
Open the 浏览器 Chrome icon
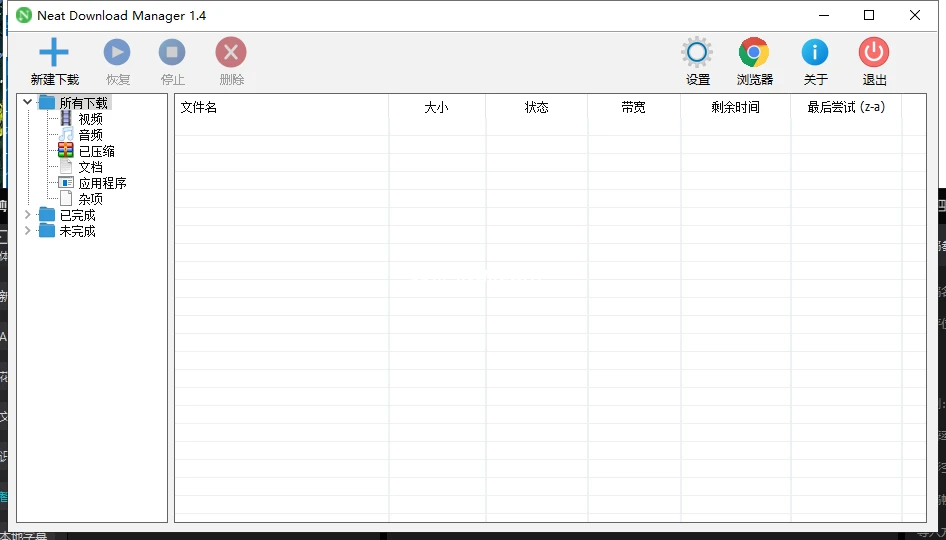click(754, 52)
